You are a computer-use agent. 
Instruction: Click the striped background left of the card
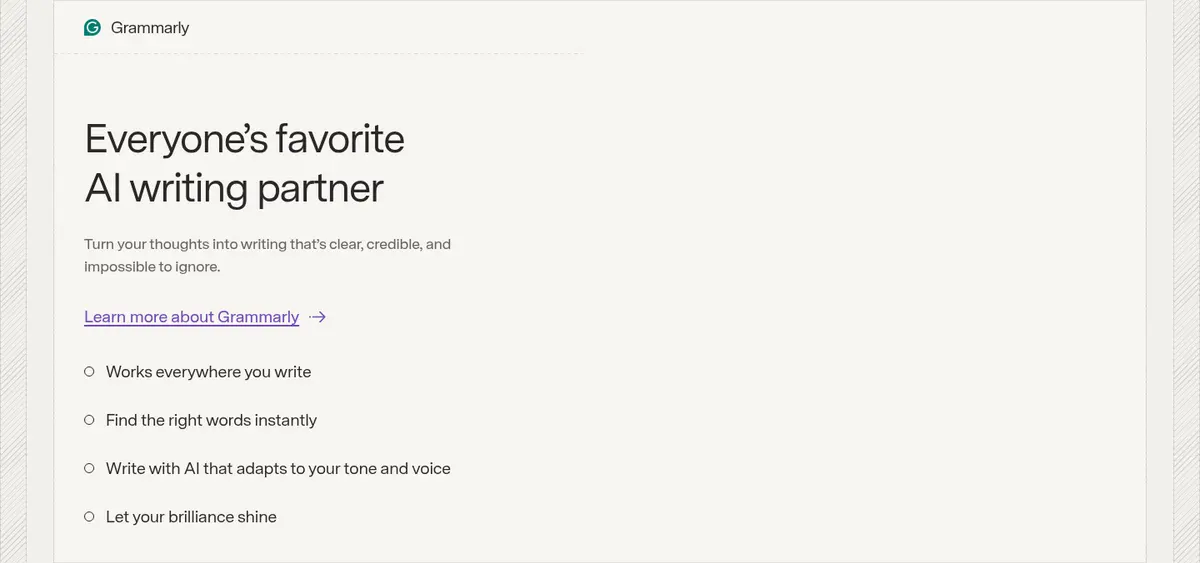point(26,281)
